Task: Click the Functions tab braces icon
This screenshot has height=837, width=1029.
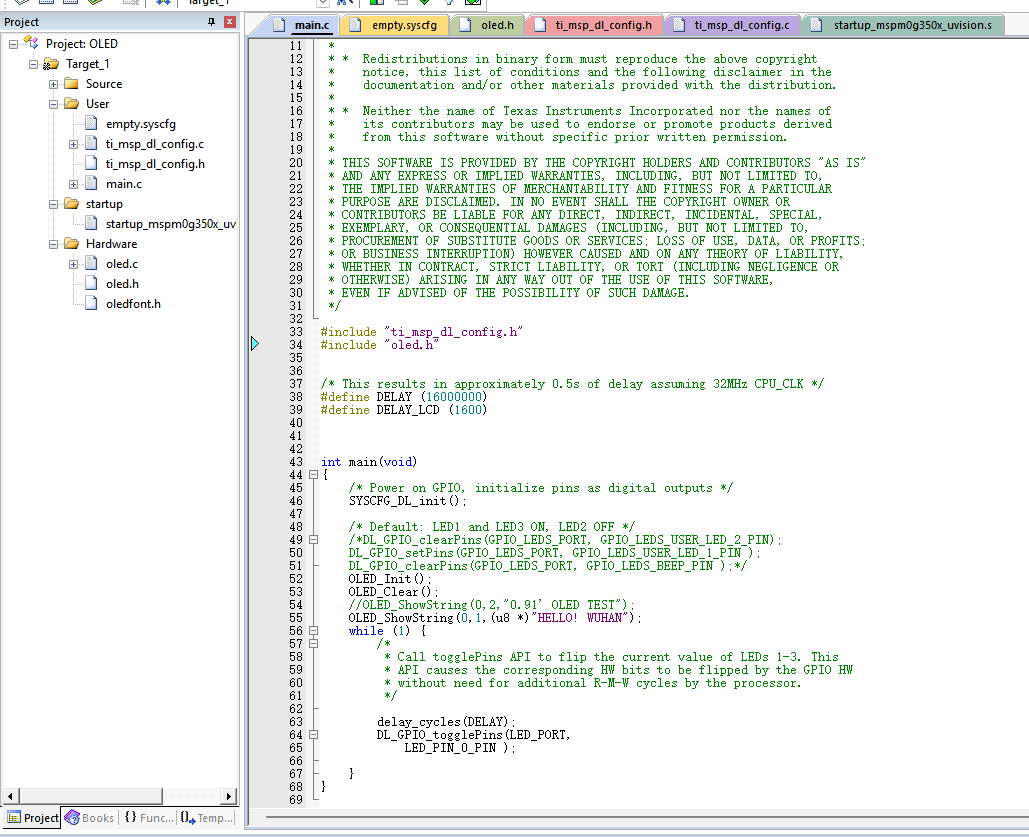Action: 131,817
